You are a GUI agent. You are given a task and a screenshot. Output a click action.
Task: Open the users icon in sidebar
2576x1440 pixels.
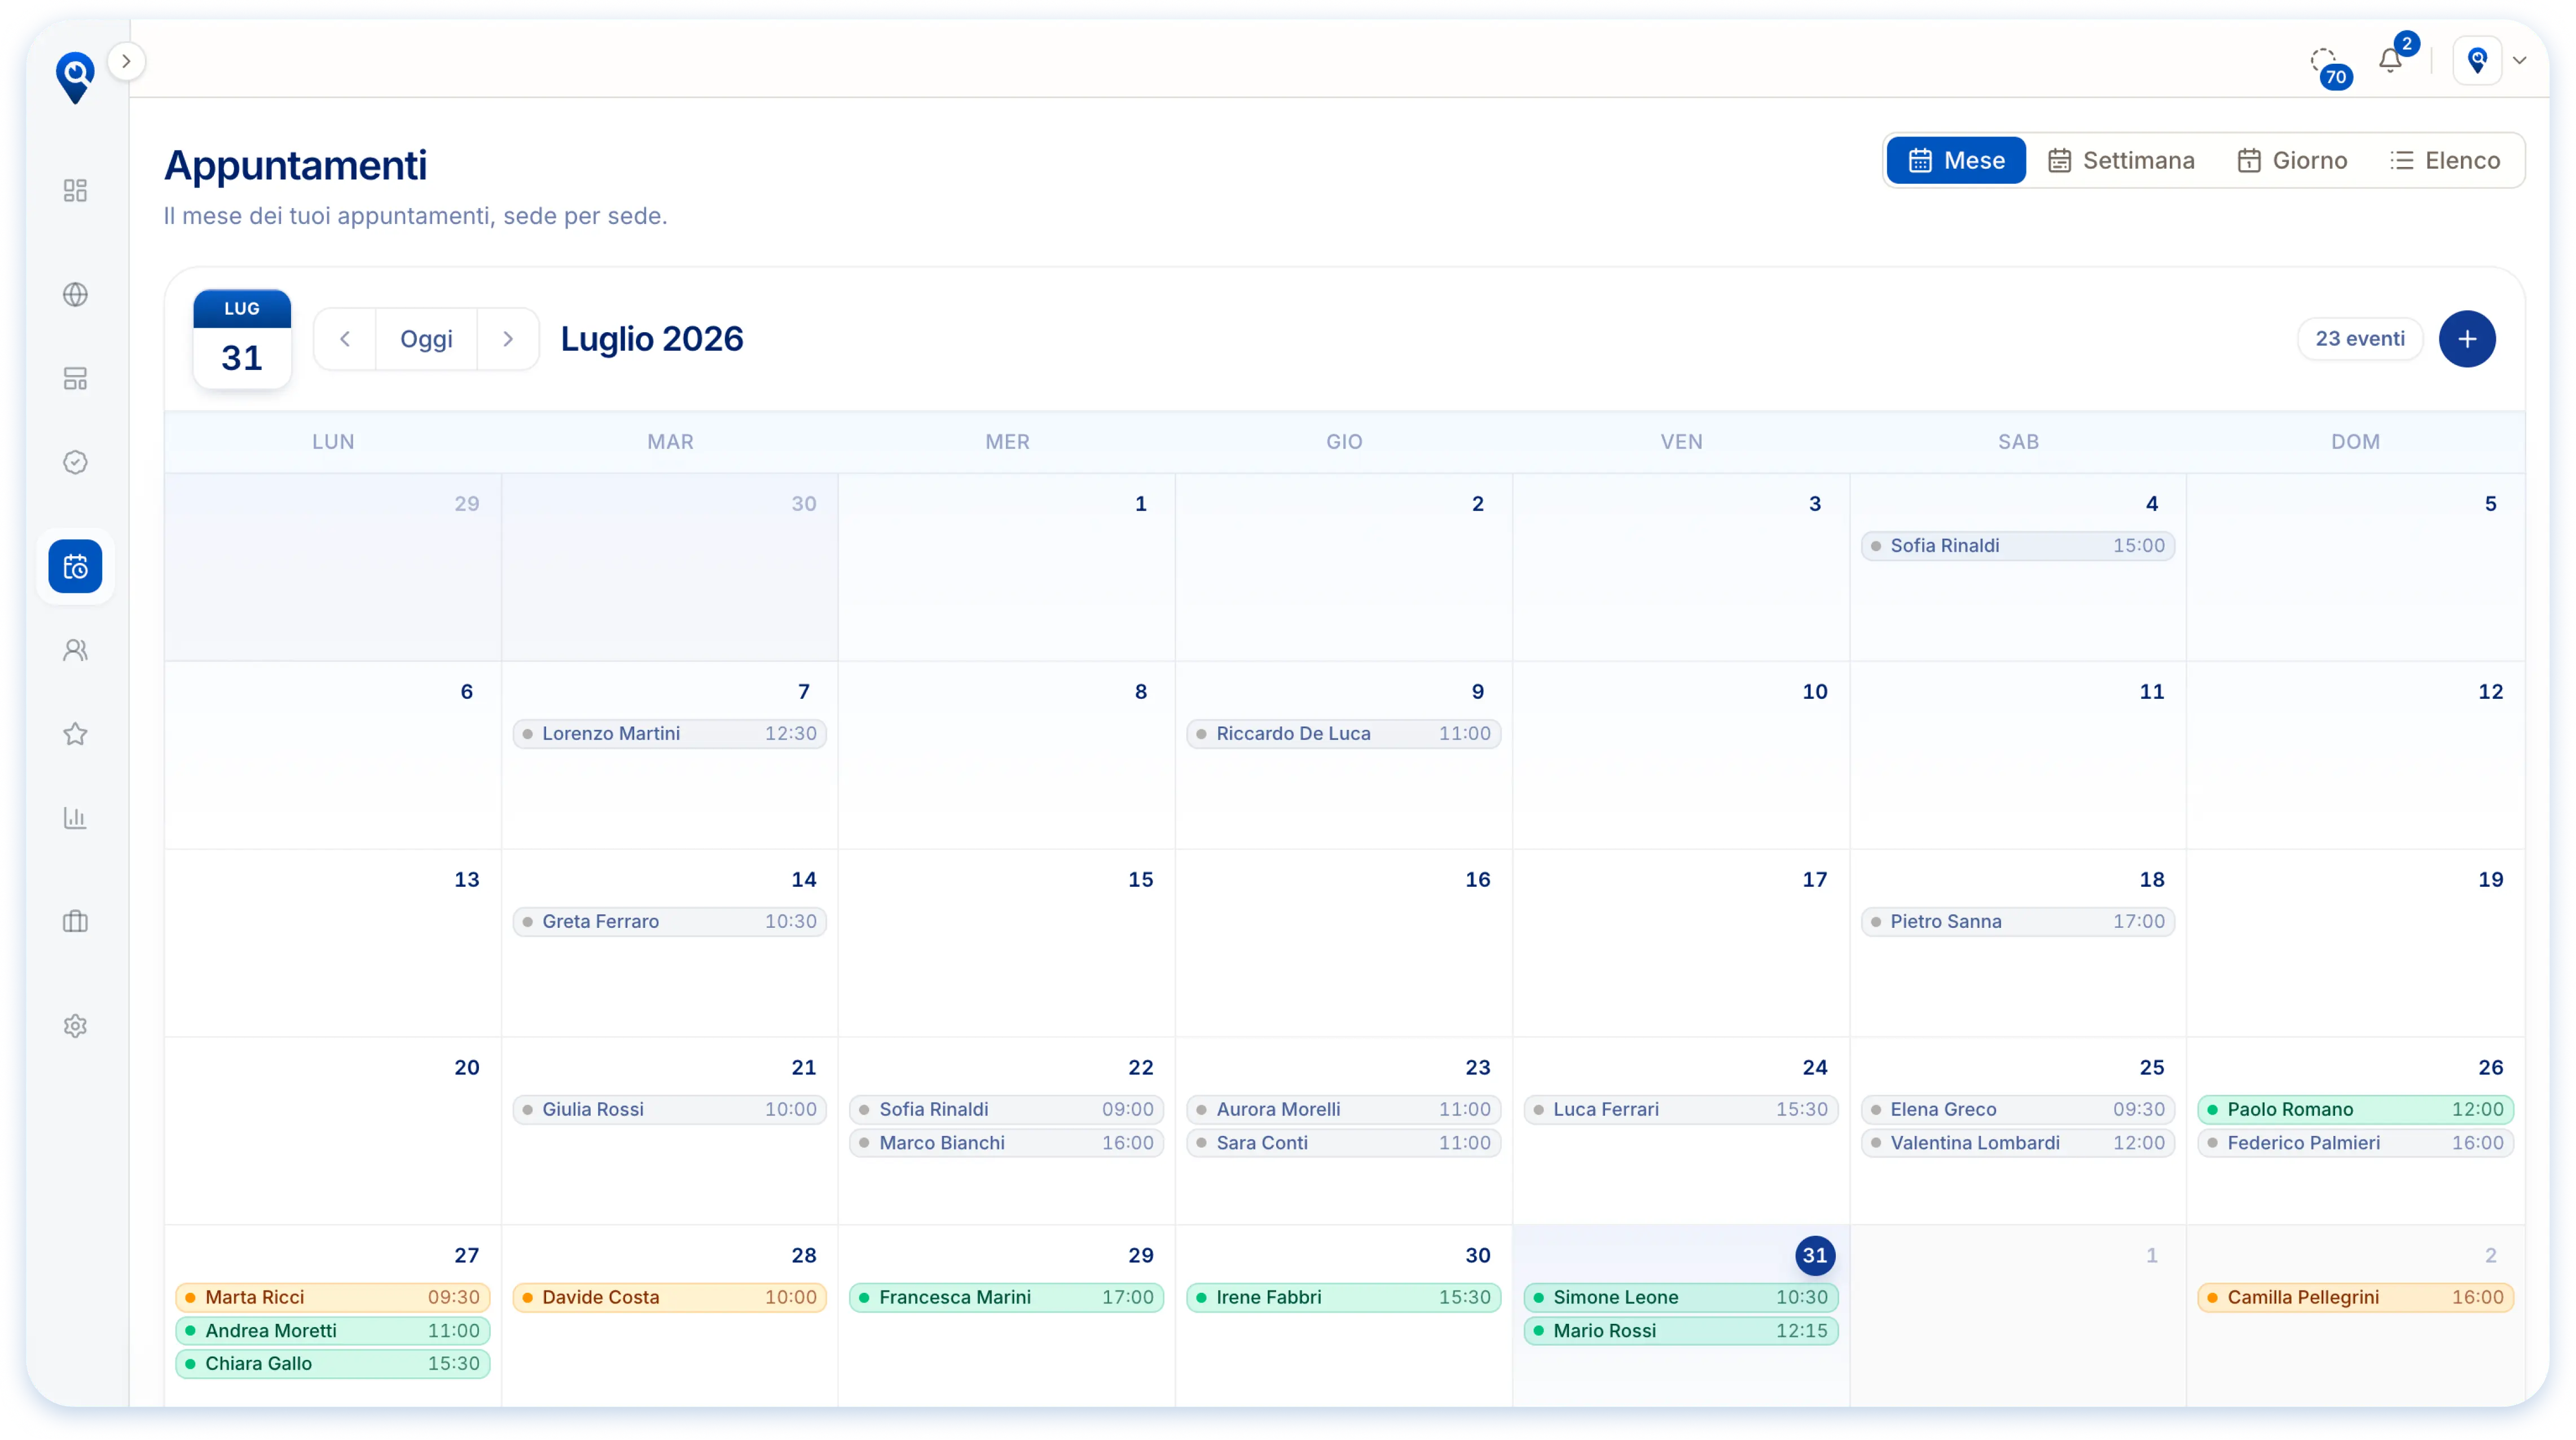75,650
